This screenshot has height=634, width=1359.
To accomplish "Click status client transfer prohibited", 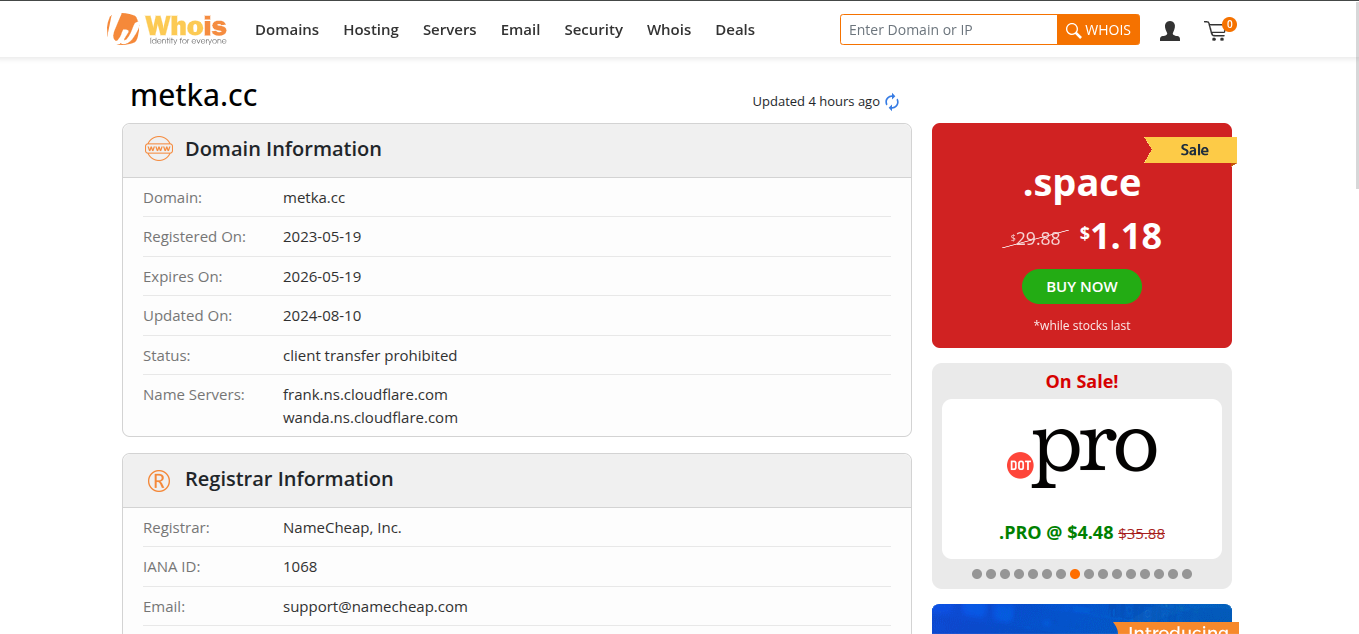I will (x=370, y=356).
